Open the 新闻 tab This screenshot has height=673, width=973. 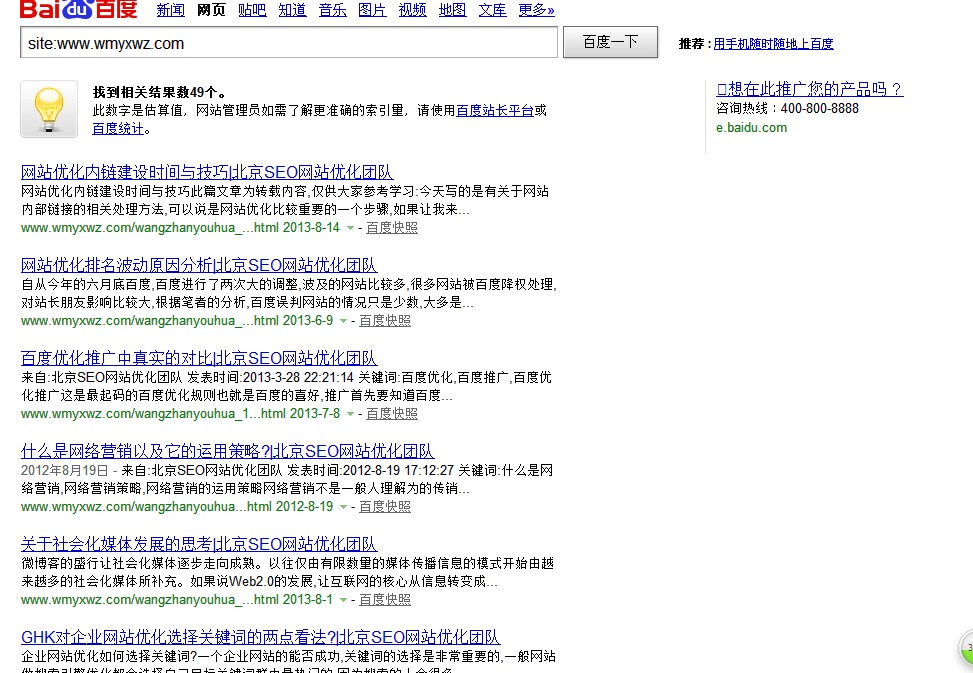[x=170, y=10]
